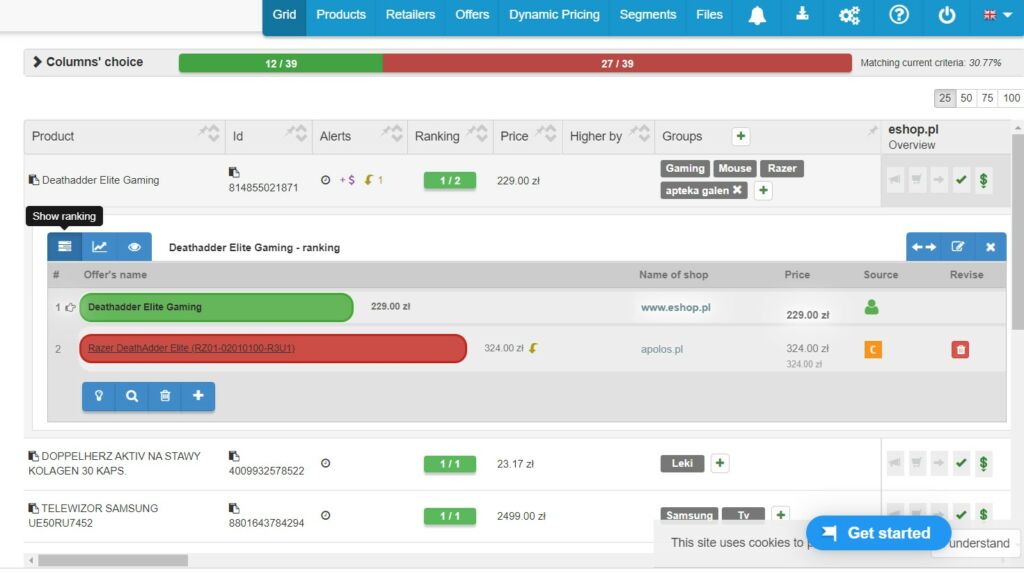Click blue plus add offer button
Screen dimensions: 1024x574
tap(198, 396)
